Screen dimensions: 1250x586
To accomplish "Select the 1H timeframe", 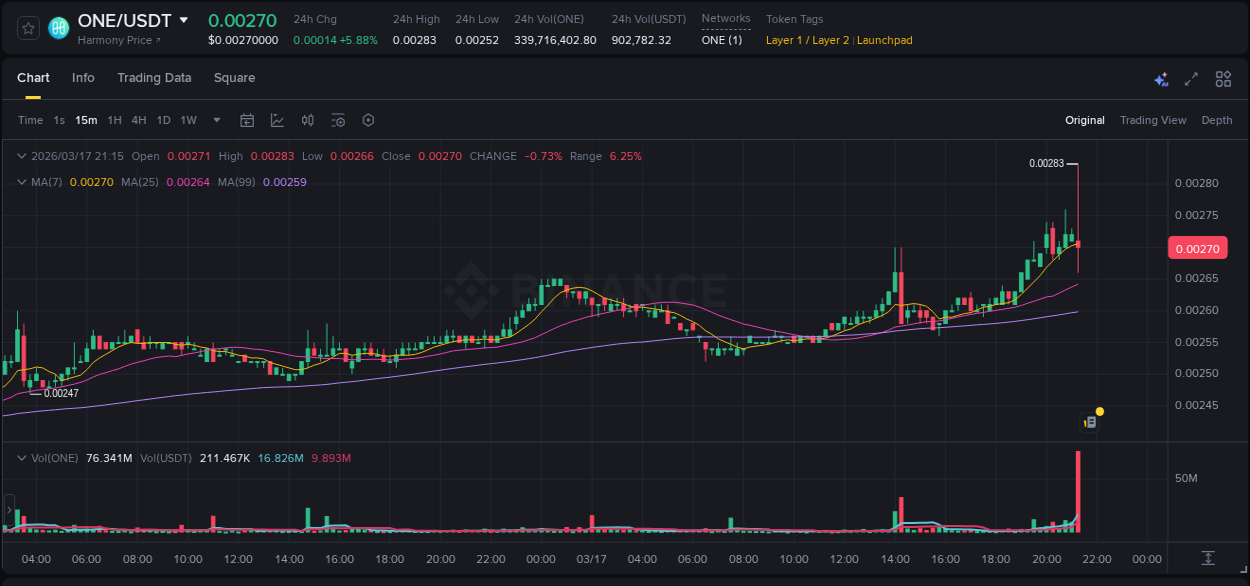I will point(115,120).
